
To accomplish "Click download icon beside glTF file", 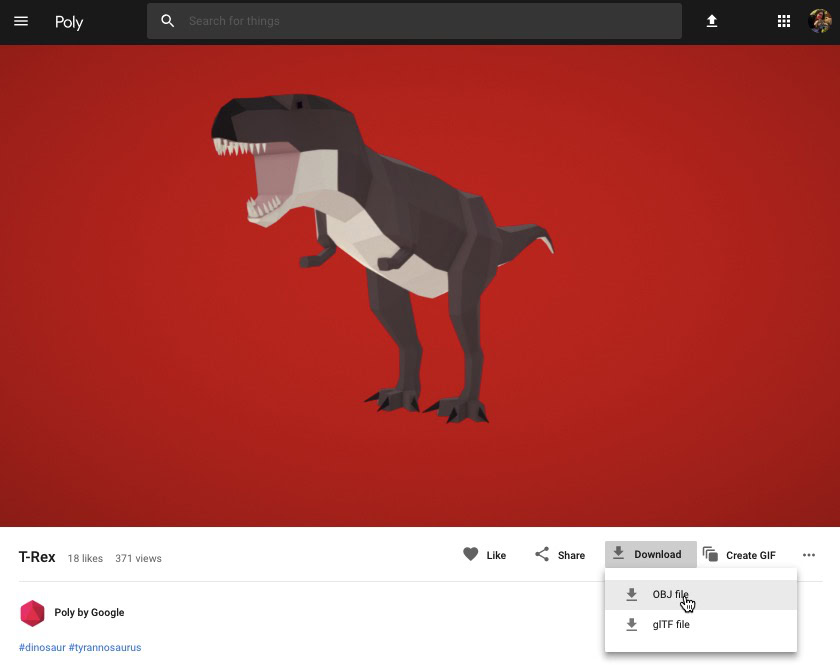I will click(x=632, y=624).
